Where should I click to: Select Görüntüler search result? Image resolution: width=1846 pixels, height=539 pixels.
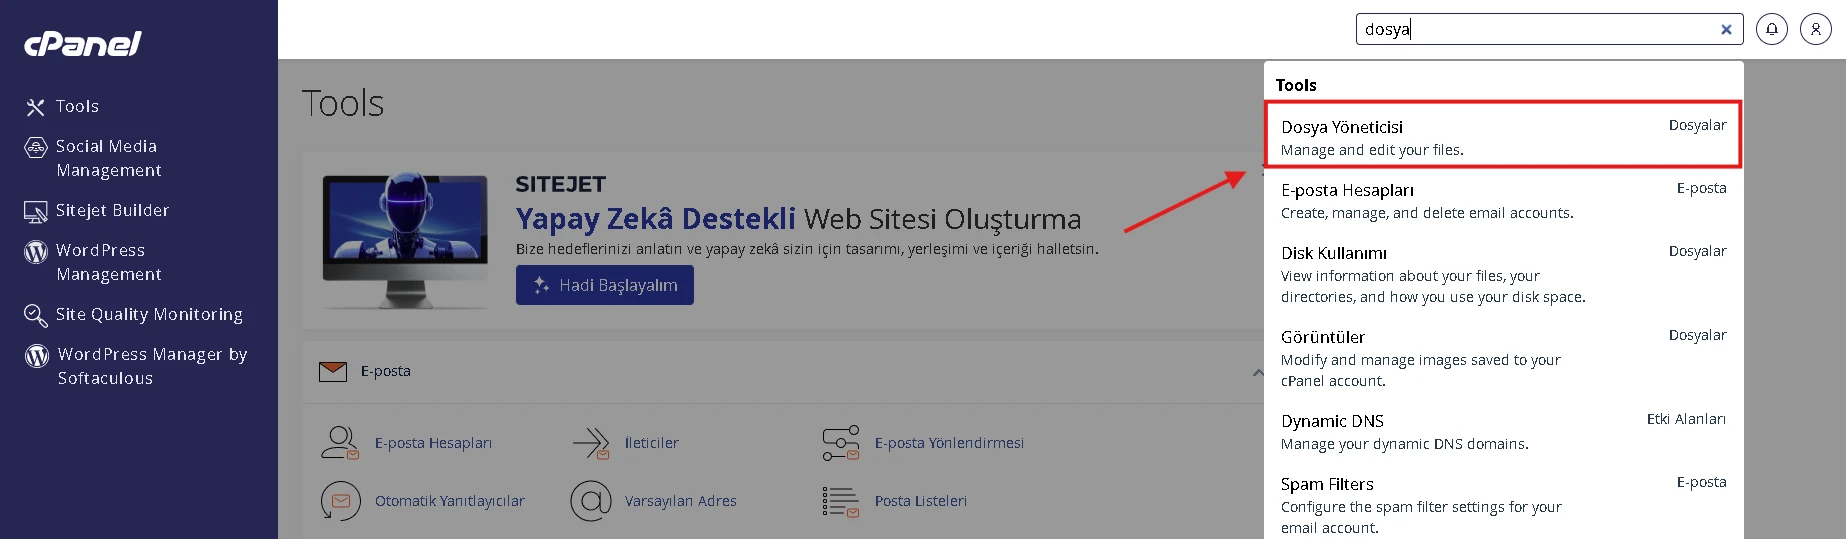tap(1503, 358)
